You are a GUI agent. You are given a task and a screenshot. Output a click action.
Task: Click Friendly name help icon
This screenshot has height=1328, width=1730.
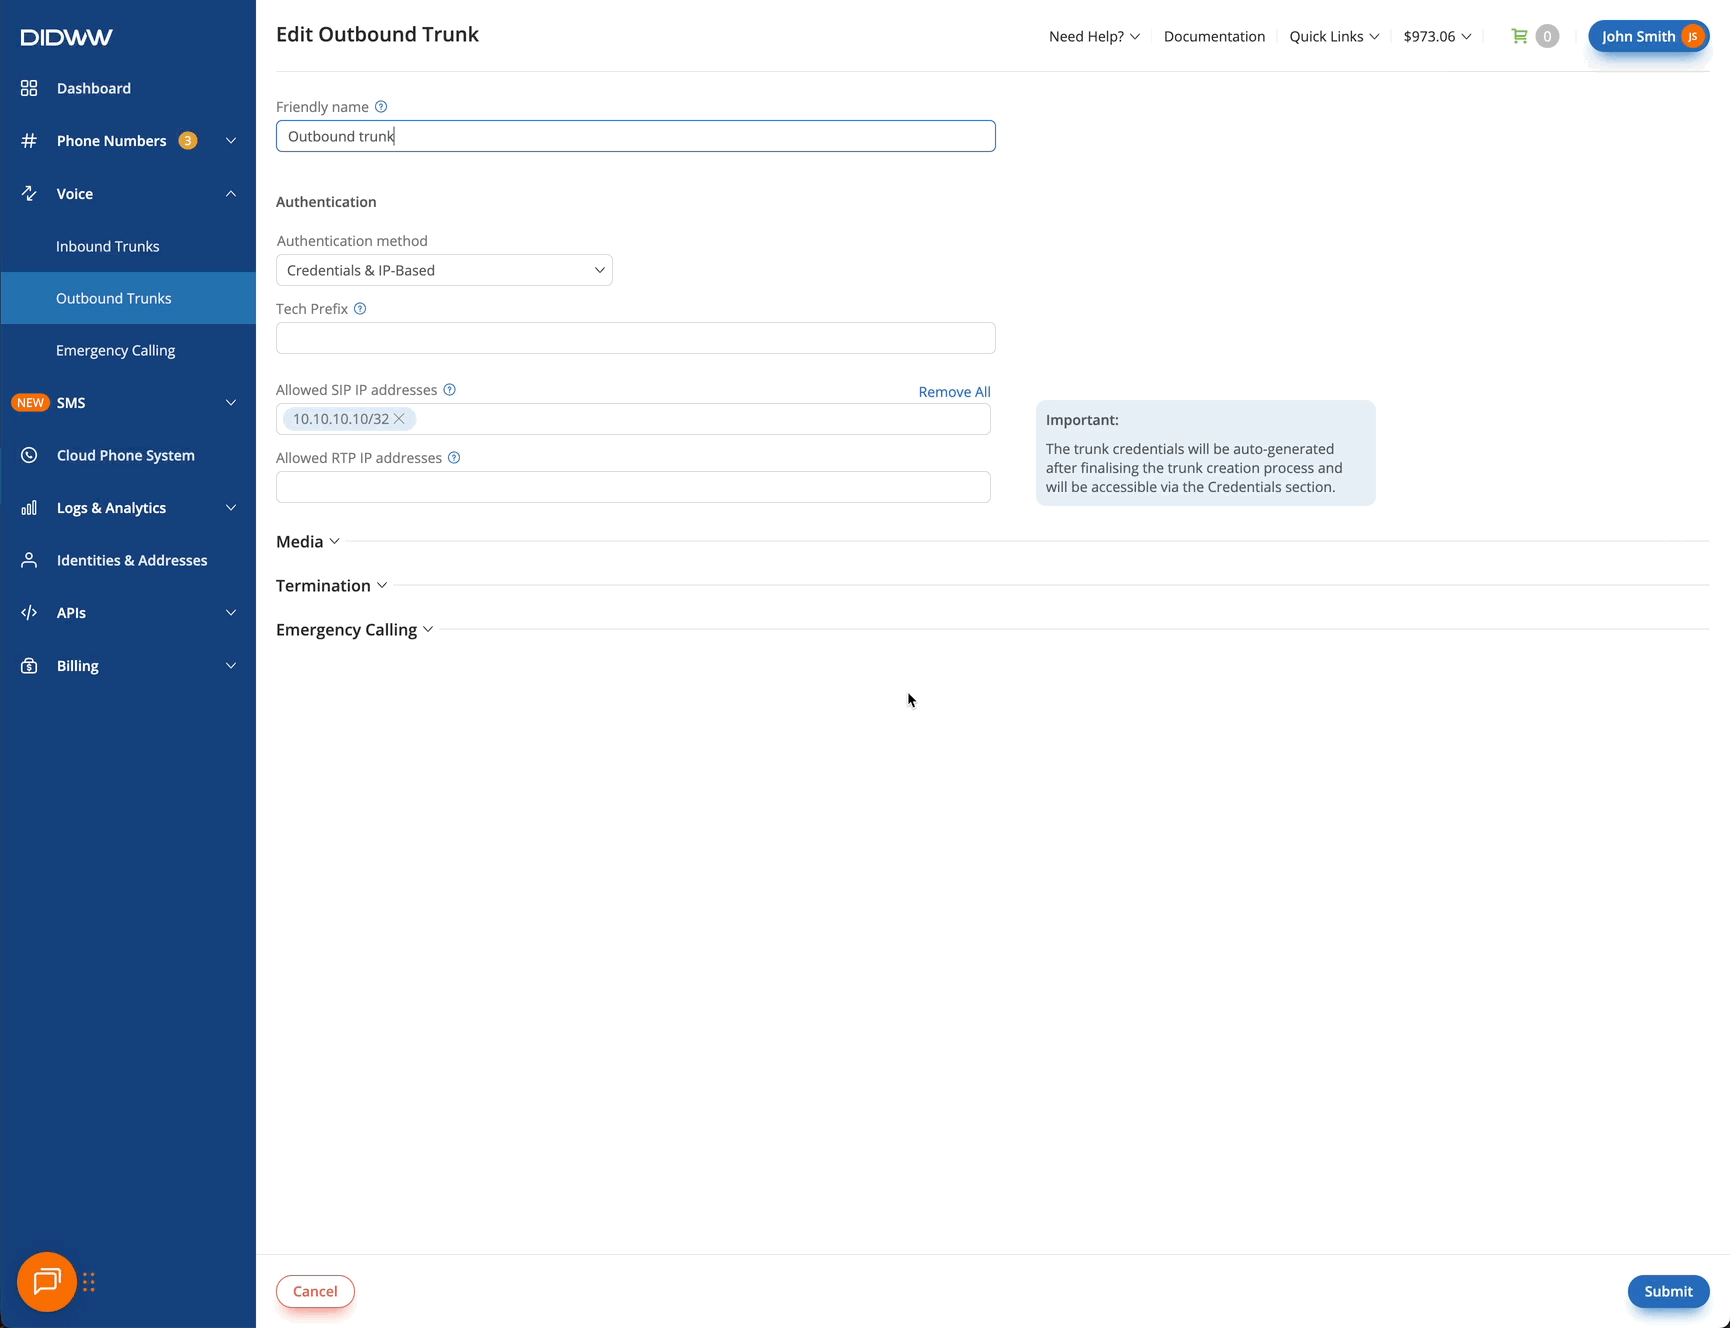pos(381,107)
